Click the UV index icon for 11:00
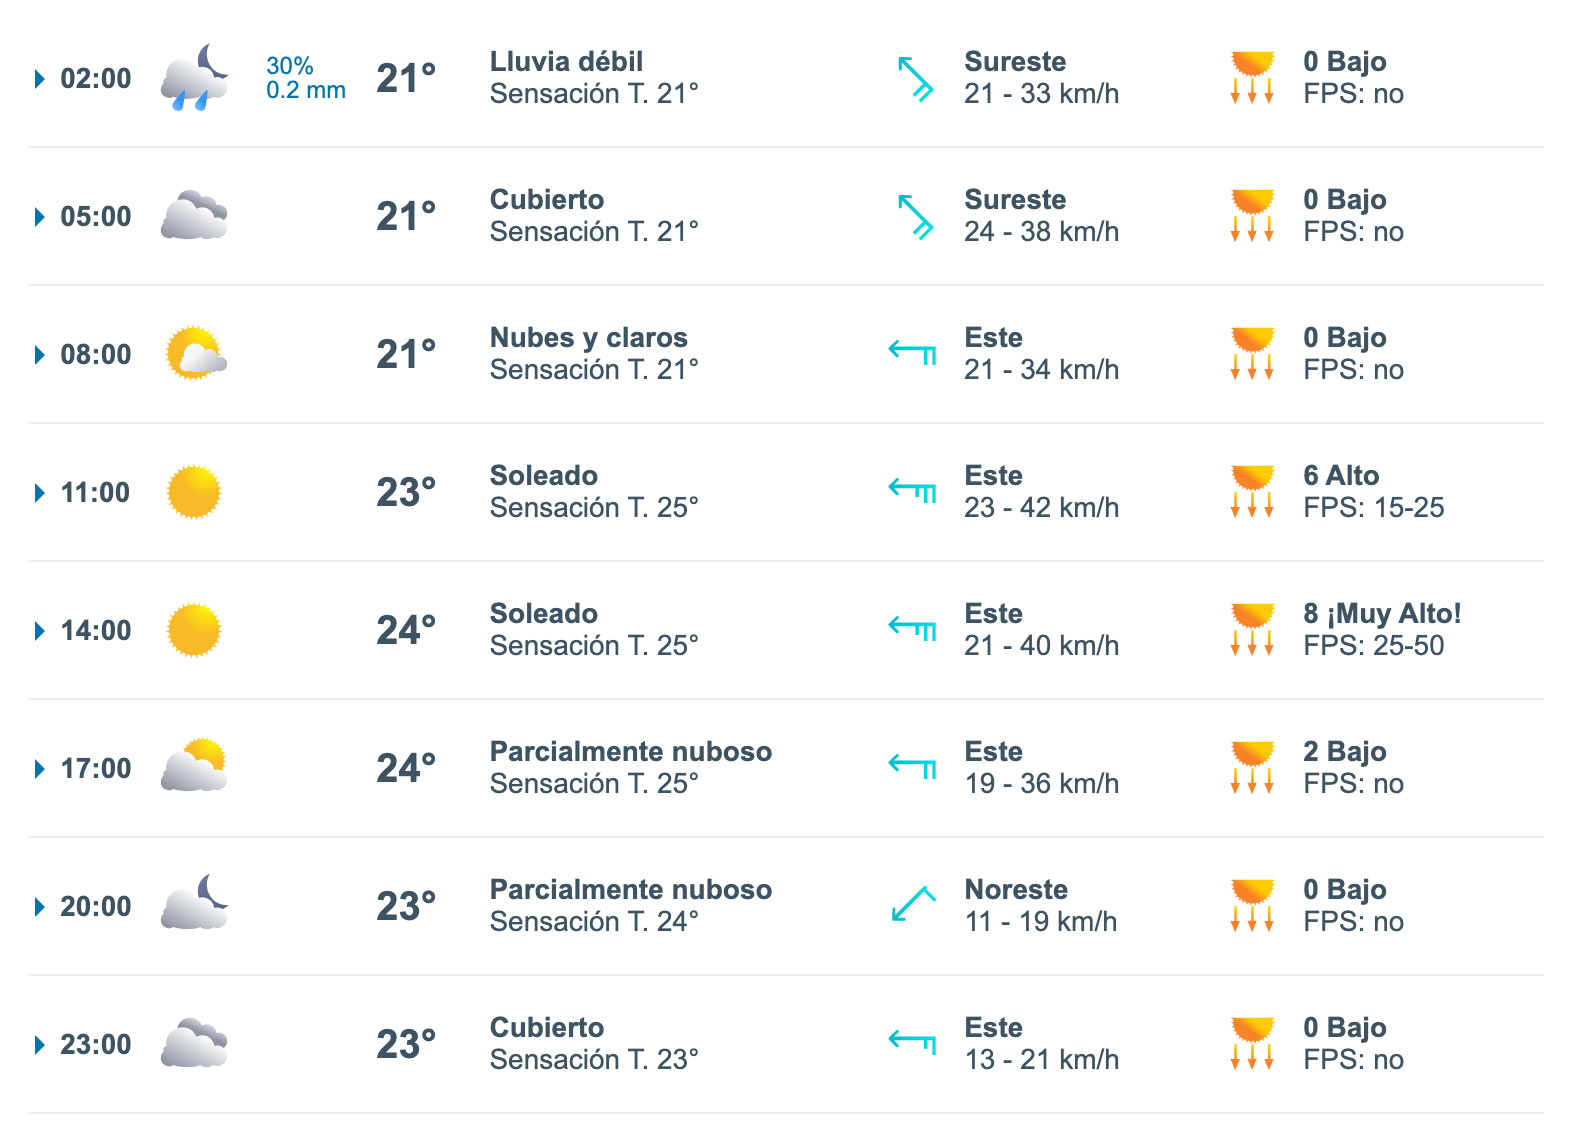The width and height of the screenshot is (1570, 1138). 1252,491
